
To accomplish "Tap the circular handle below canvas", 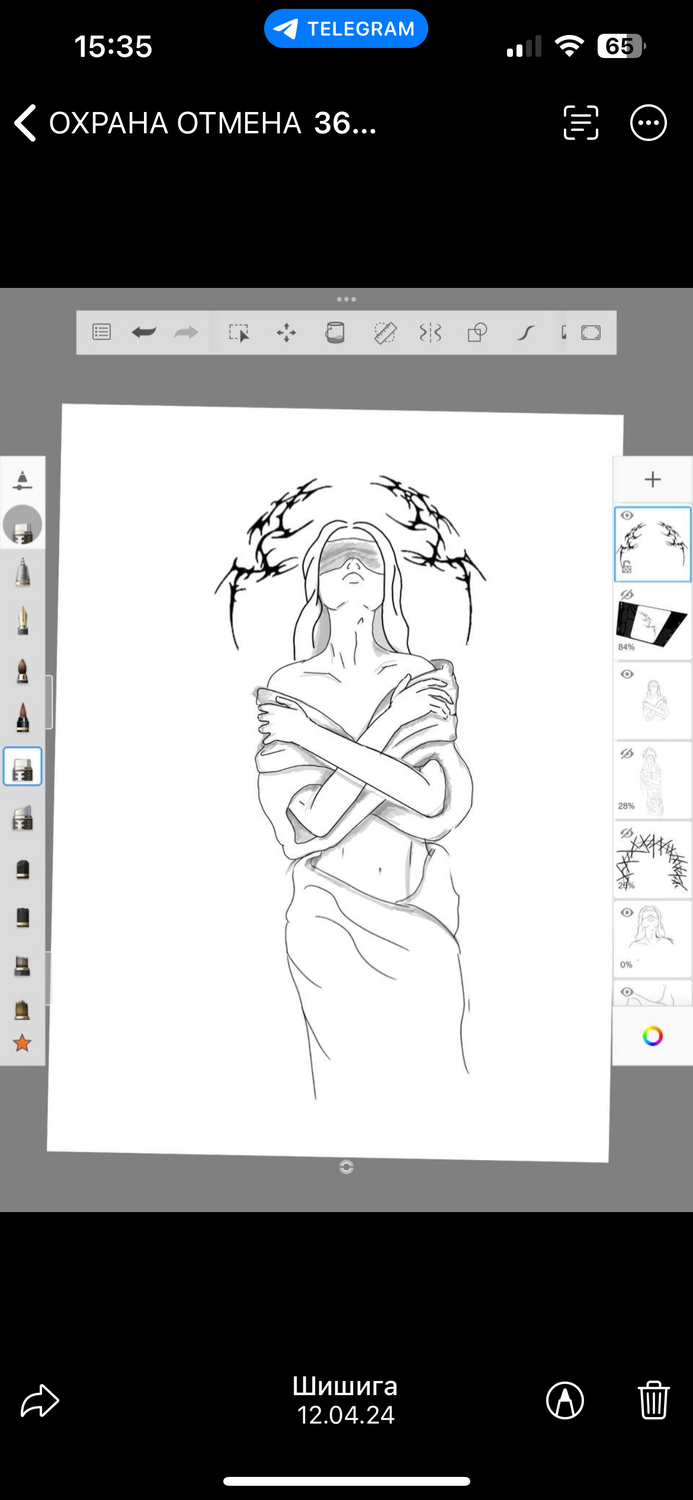I will pyautogui.click(x=346, y=1167).
